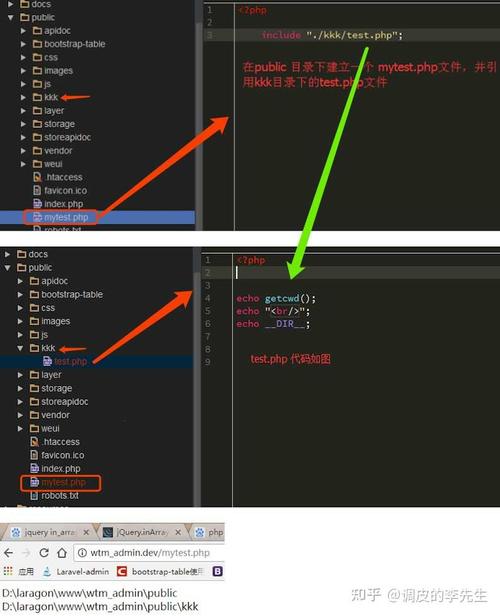The height and width of the screenshot is (616, 500).
Task: Click the robots.txt file icon in lower tree
Action: click(35, 495)
